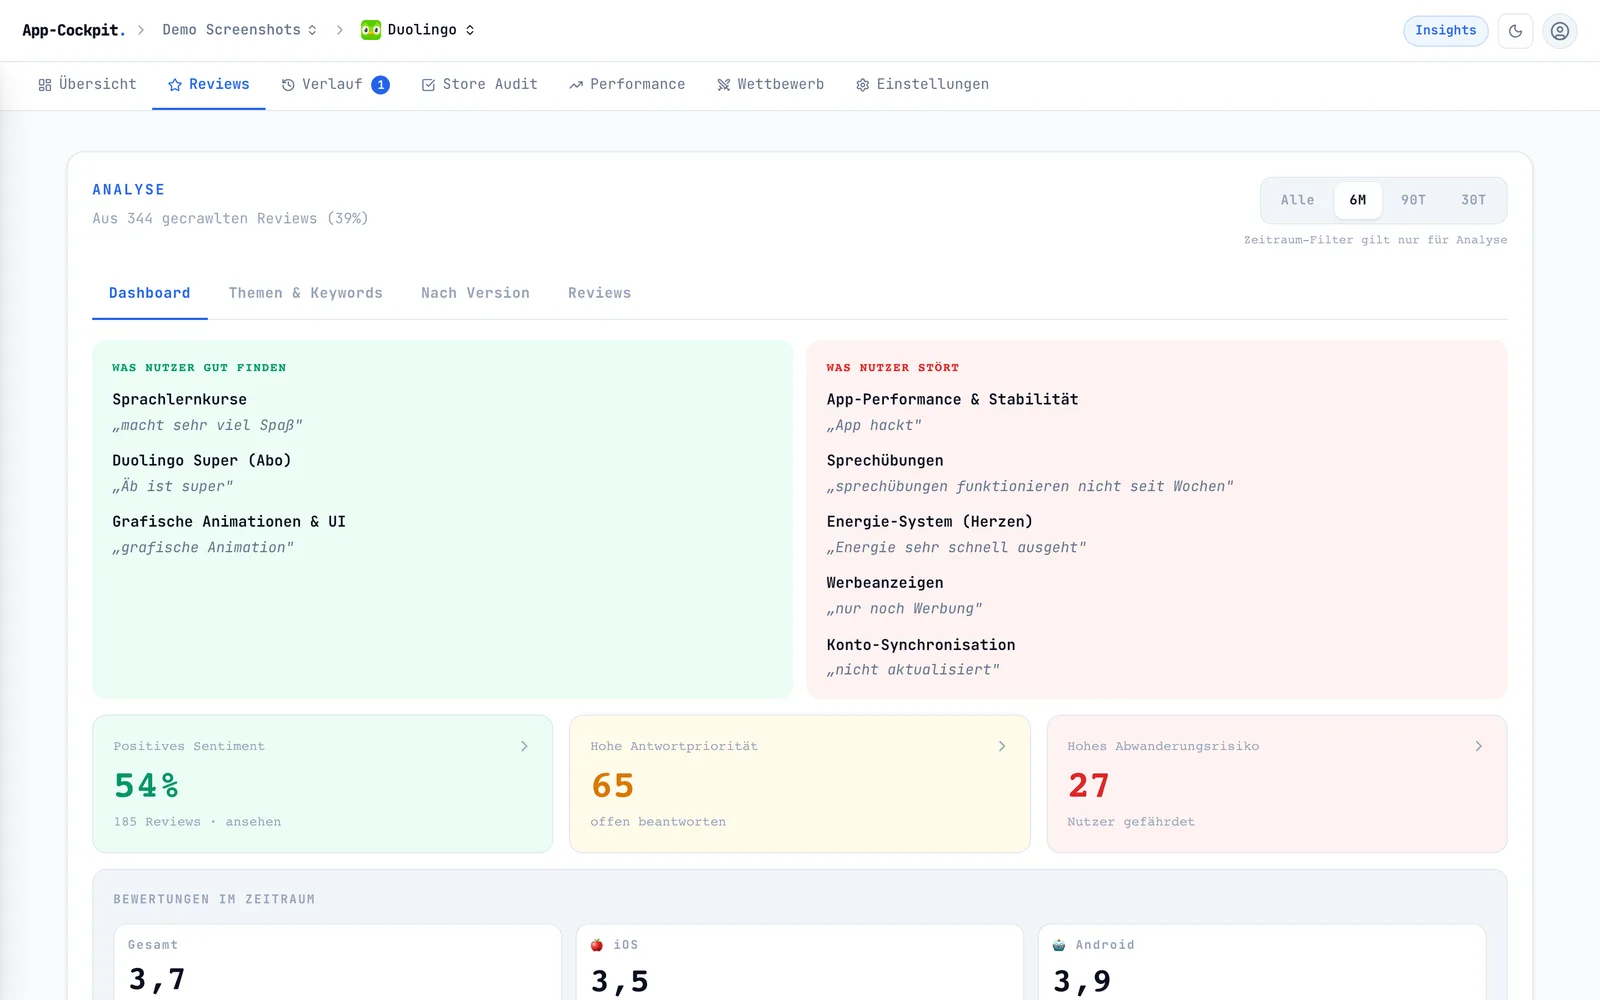Select the 6M time range filter
Viewport: 1600px width, 1000px height.
[x=1358, y=200]
